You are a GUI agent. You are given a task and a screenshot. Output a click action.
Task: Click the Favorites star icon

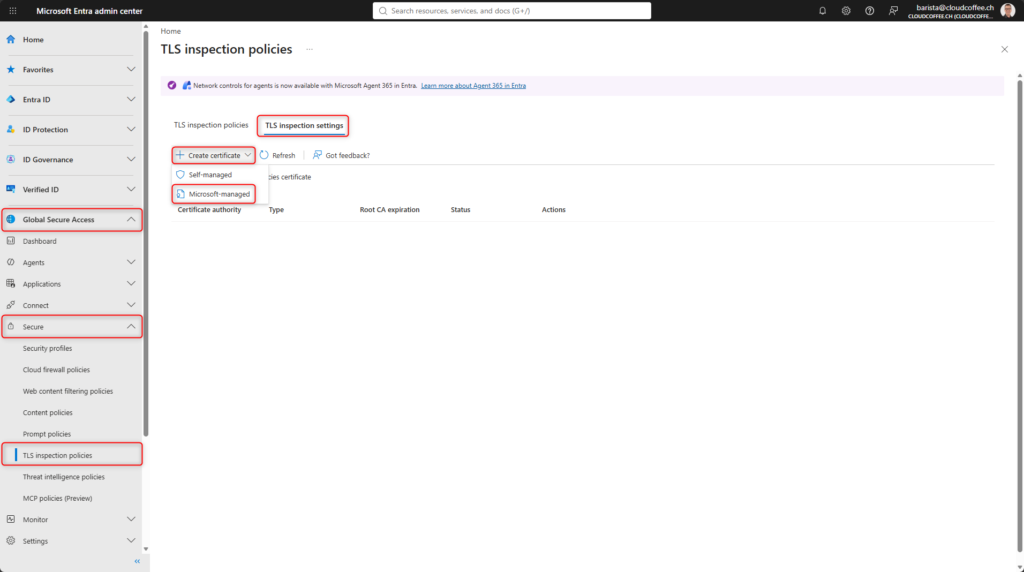[10, 69]
